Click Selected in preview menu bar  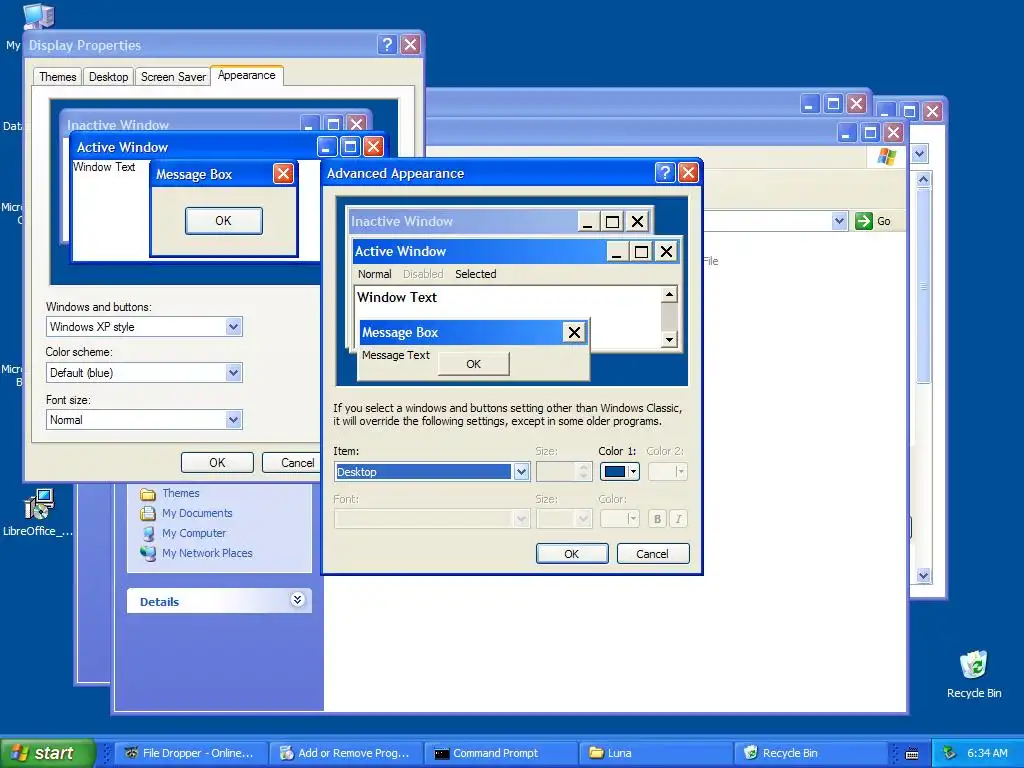475,274
